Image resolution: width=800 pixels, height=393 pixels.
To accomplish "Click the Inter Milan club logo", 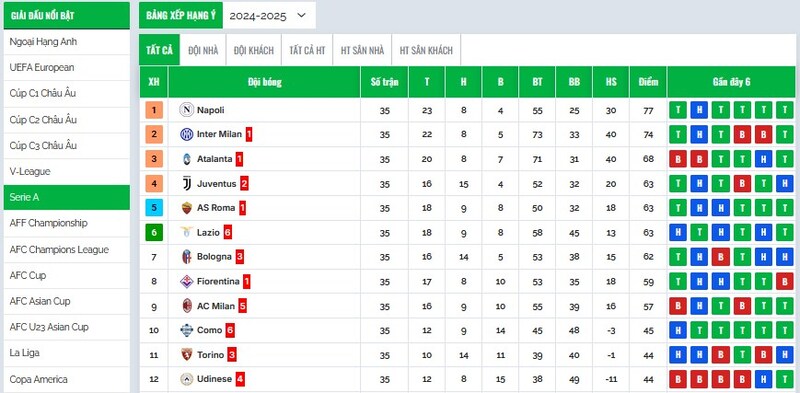I will click(x=187, y=134).
